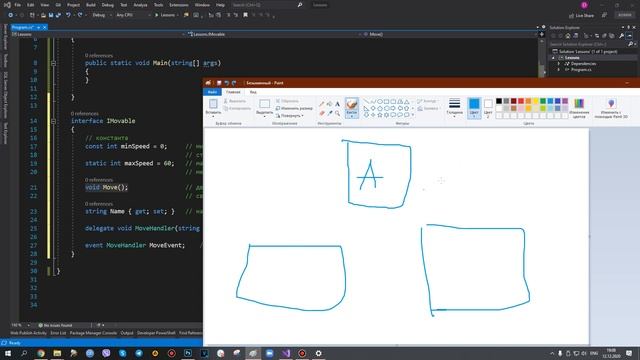Viewport: 640px width, 360px height.
Task: Click Redo in Paint title bar
Action: 234,83
